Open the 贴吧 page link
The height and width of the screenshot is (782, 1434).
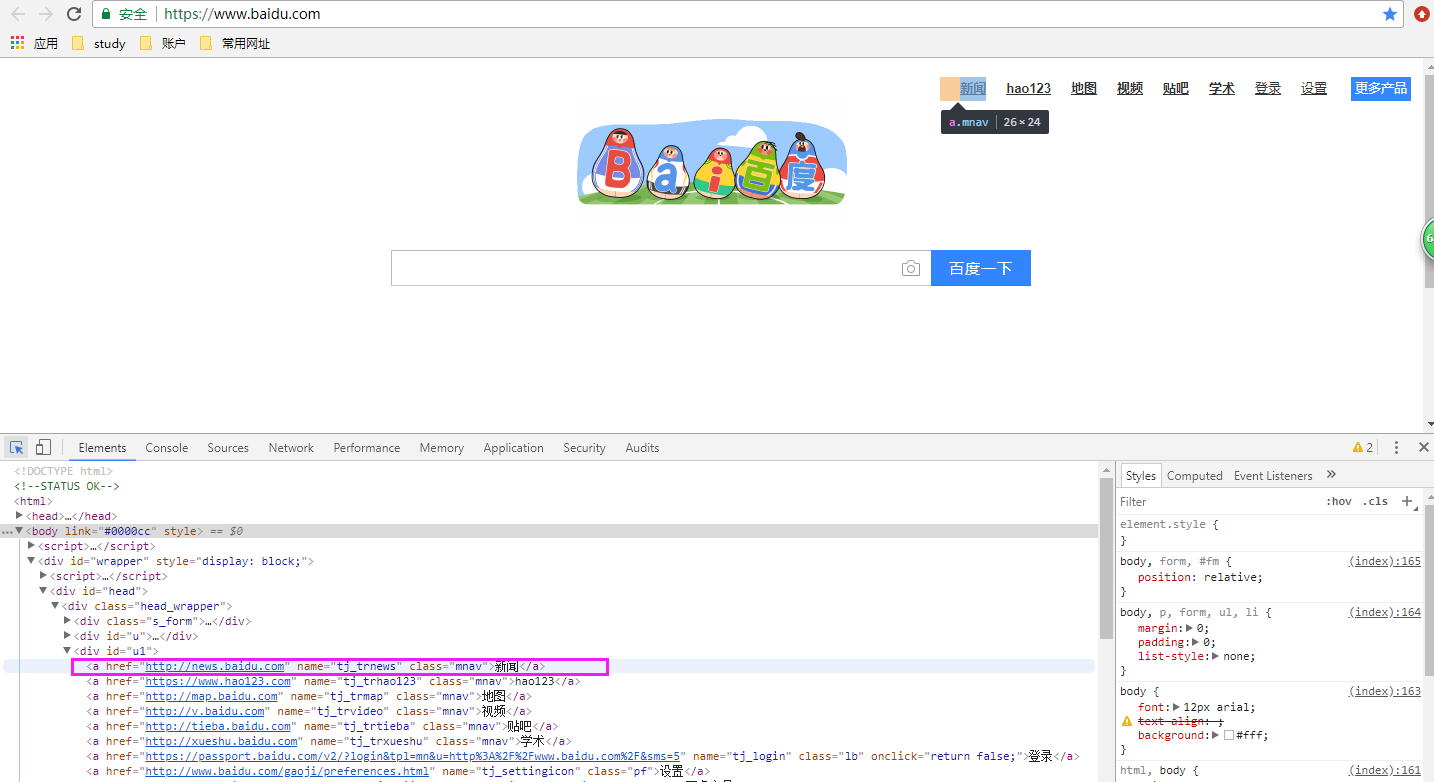click(1176, 89)
